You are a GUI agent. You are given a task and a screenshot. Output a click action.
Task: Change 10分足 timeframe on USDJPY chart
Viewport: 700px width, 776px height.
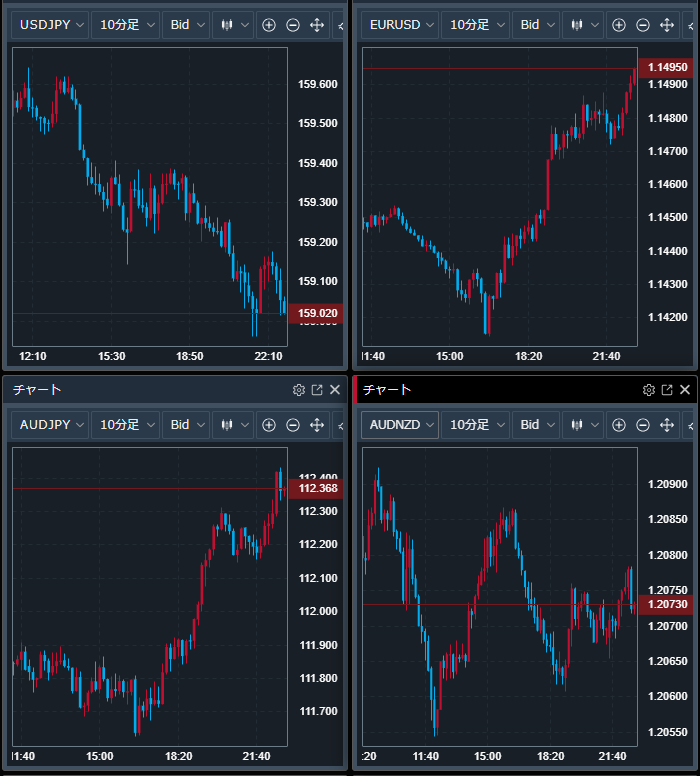(x=126, y=25)
